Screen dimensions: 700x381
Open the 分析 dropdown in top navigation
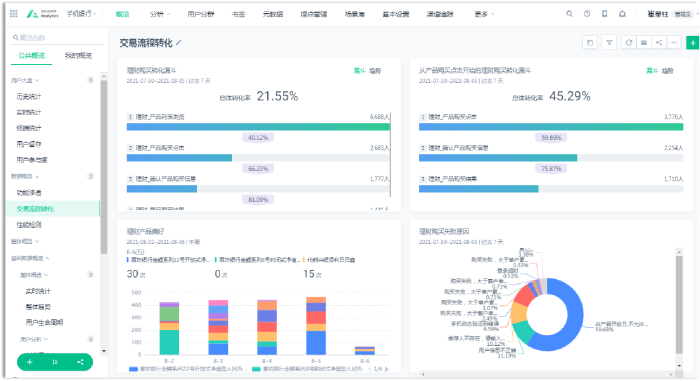[159, 14]
